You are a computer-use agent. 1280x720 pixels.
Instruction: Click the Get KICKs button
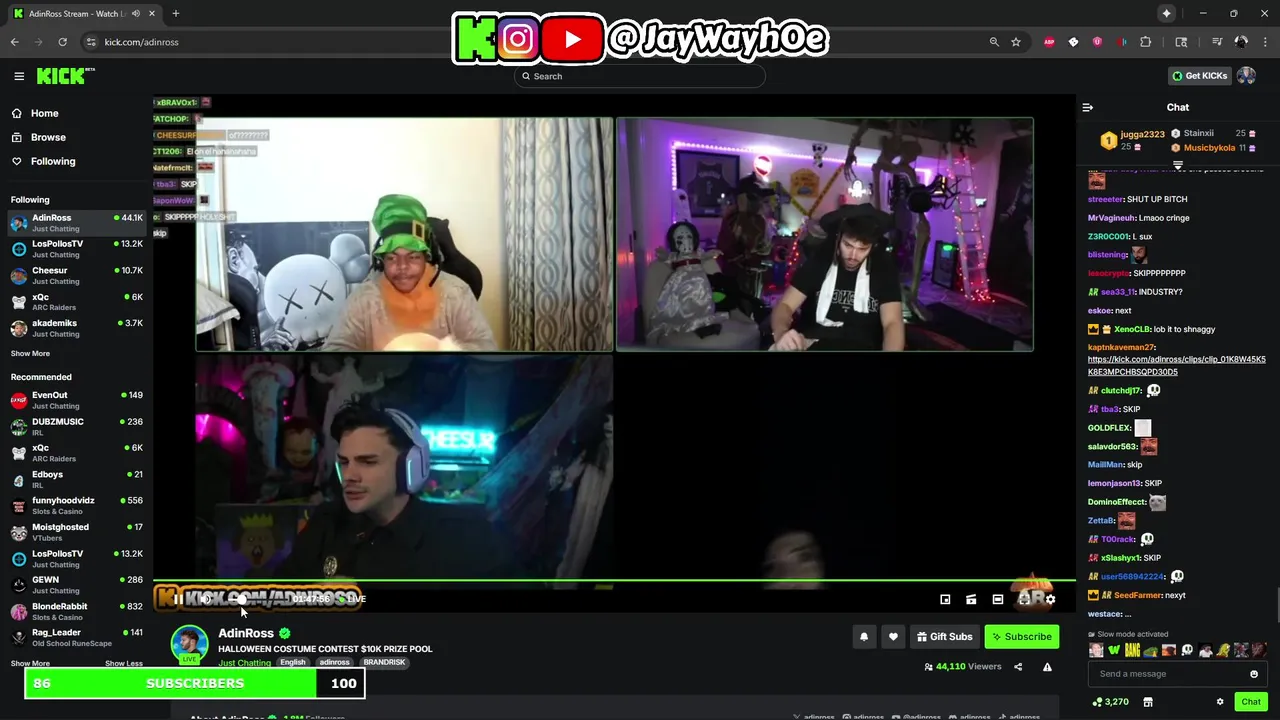(1199, 76)
